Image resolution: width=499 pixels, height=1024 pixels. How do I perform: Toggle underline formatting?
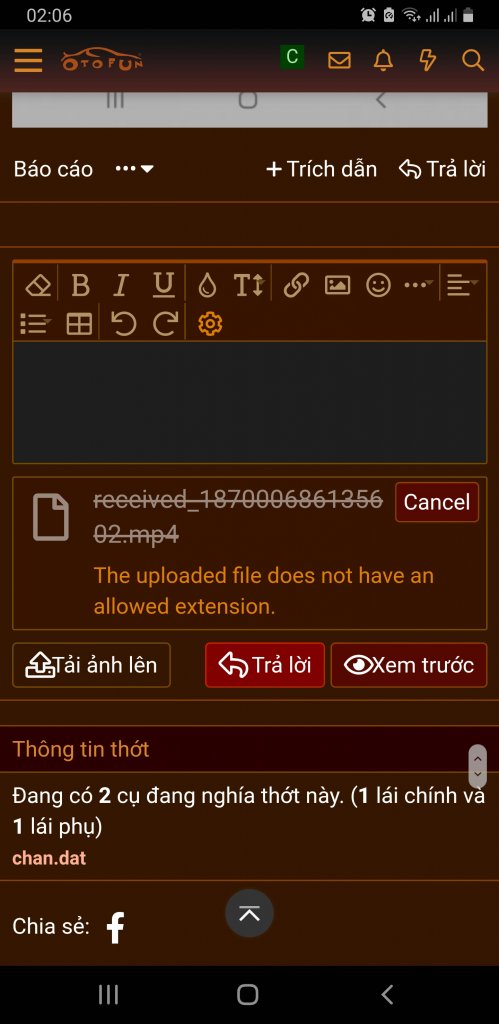(x=163, y=285)
